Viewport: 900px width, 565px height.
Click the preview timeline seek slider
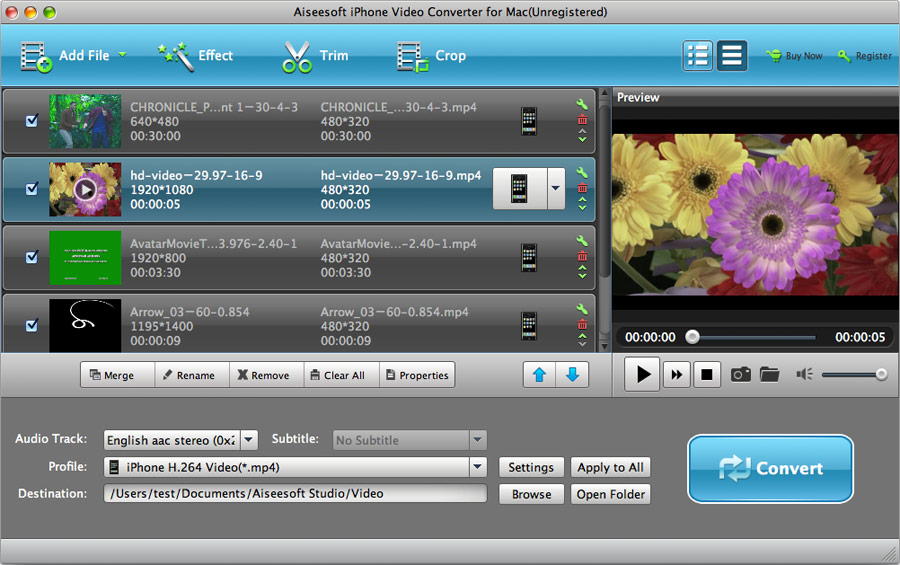751,337
